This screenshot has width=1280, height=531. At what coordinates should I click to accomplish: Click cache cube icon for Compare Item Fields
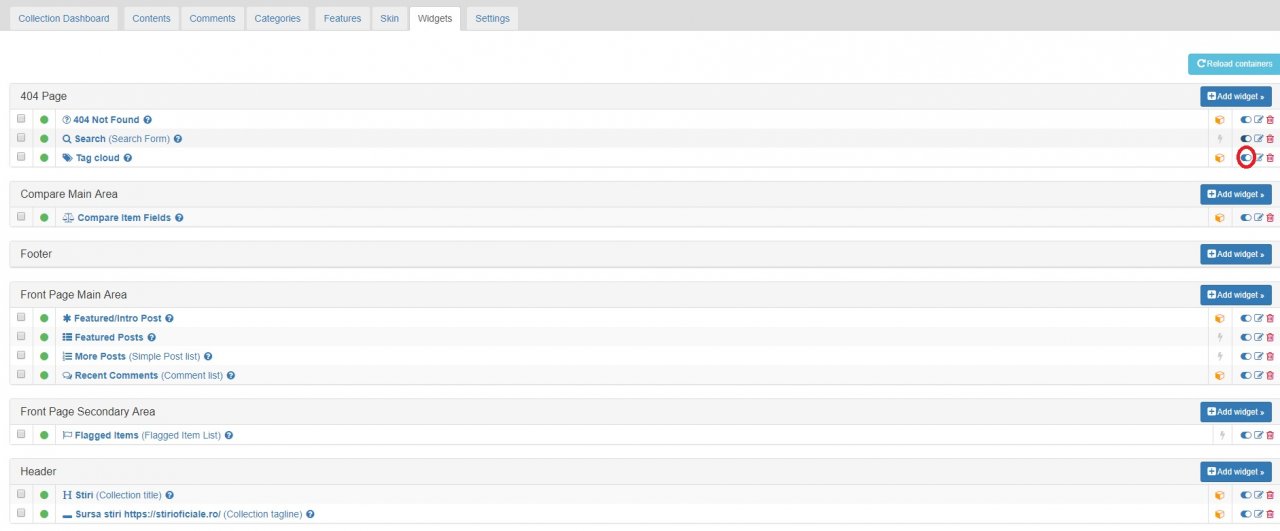tap(1219, 218)
